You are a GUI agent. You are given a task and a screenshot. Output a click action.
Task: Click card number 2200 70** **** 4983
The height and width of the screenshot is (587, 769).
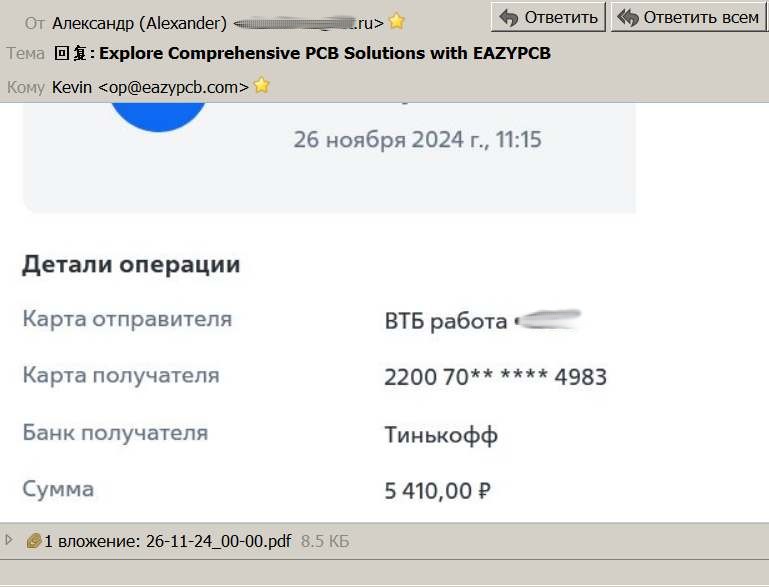tap(495, 377)
